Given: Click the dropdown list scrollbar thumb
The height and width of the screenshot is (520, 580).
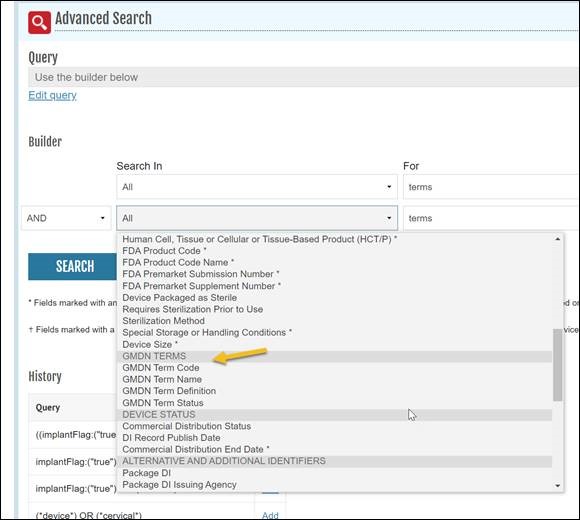Looking at the screenshot, I should pos(557,365).
